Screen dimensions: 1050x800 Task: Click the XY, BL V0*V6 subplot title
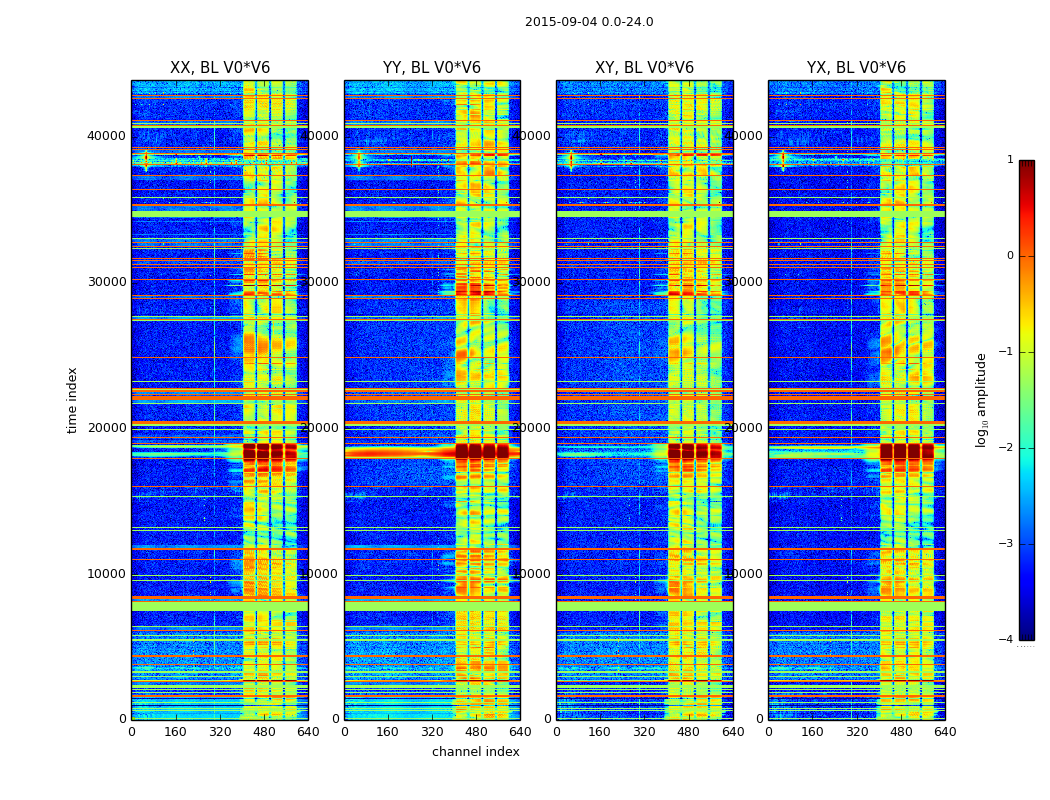tap(644, 68)
